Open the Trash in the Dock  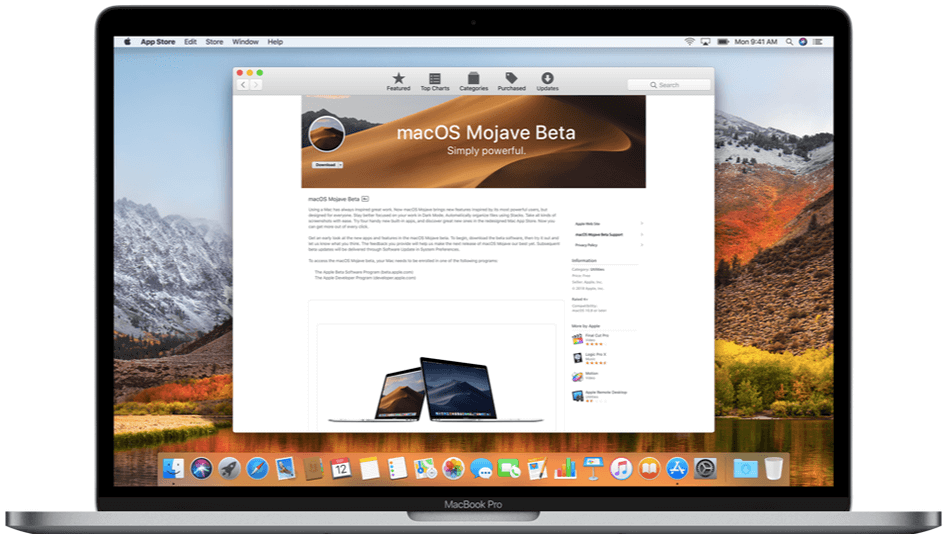pyautogui.click(x=773, y=469)
